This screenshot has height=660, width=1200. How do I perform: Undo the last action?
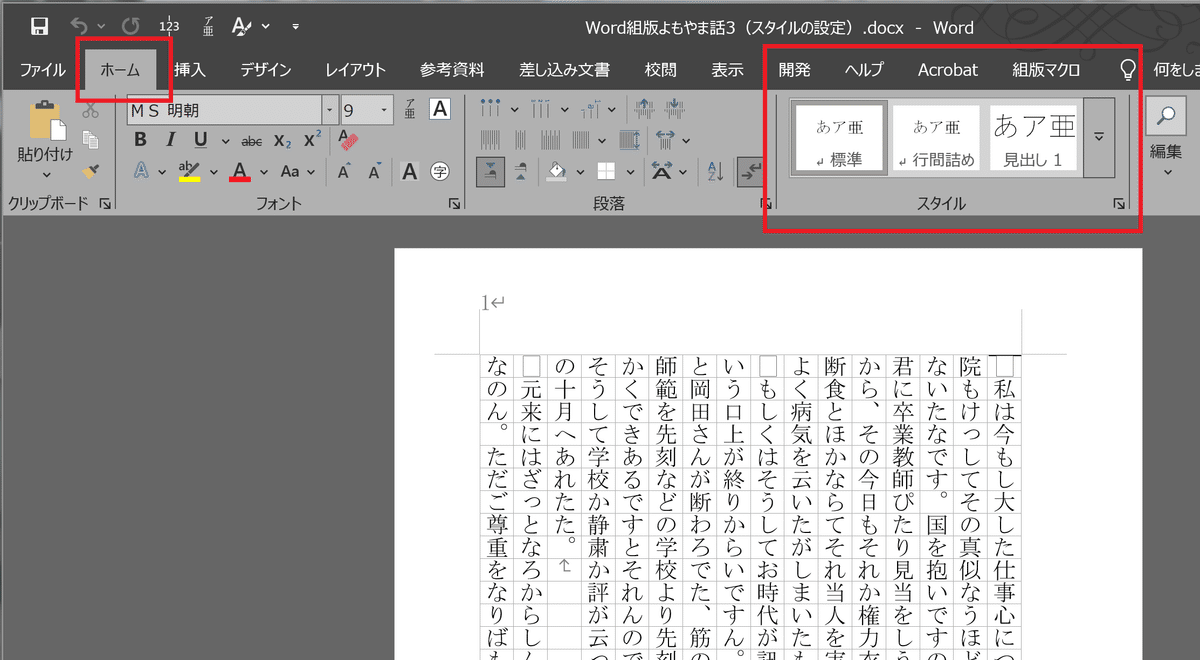(x=80, y=27)
